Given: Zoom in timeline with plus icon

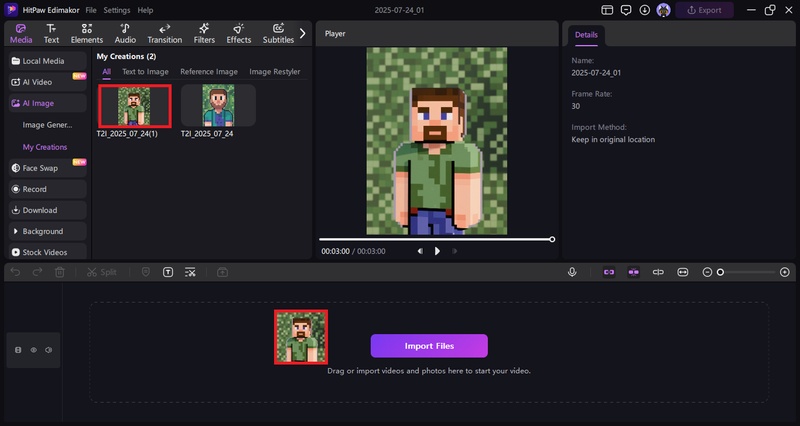Looking at the screenshot, I should point(785,272).
